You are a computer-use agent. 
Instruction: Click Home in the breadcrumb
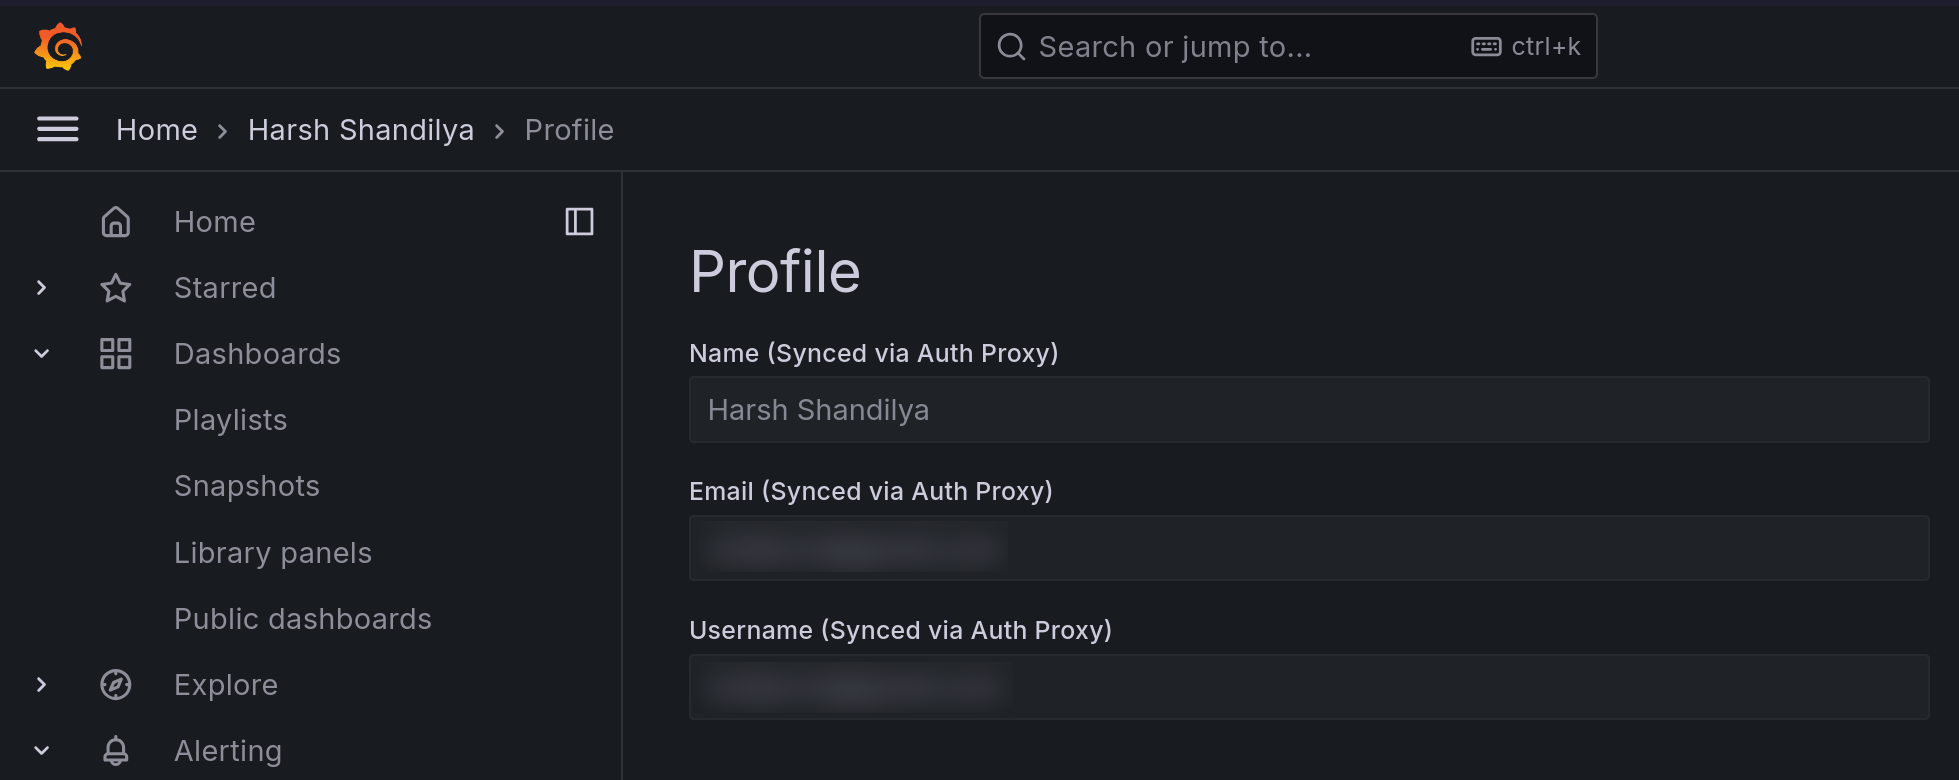pos(156,130)
